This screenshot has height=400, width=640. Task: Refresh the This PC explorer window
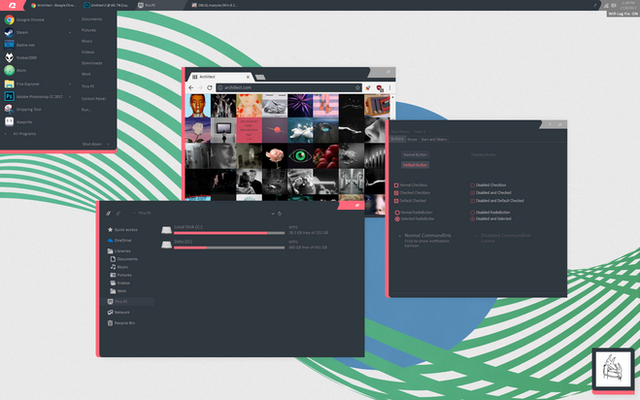(280, 213)
